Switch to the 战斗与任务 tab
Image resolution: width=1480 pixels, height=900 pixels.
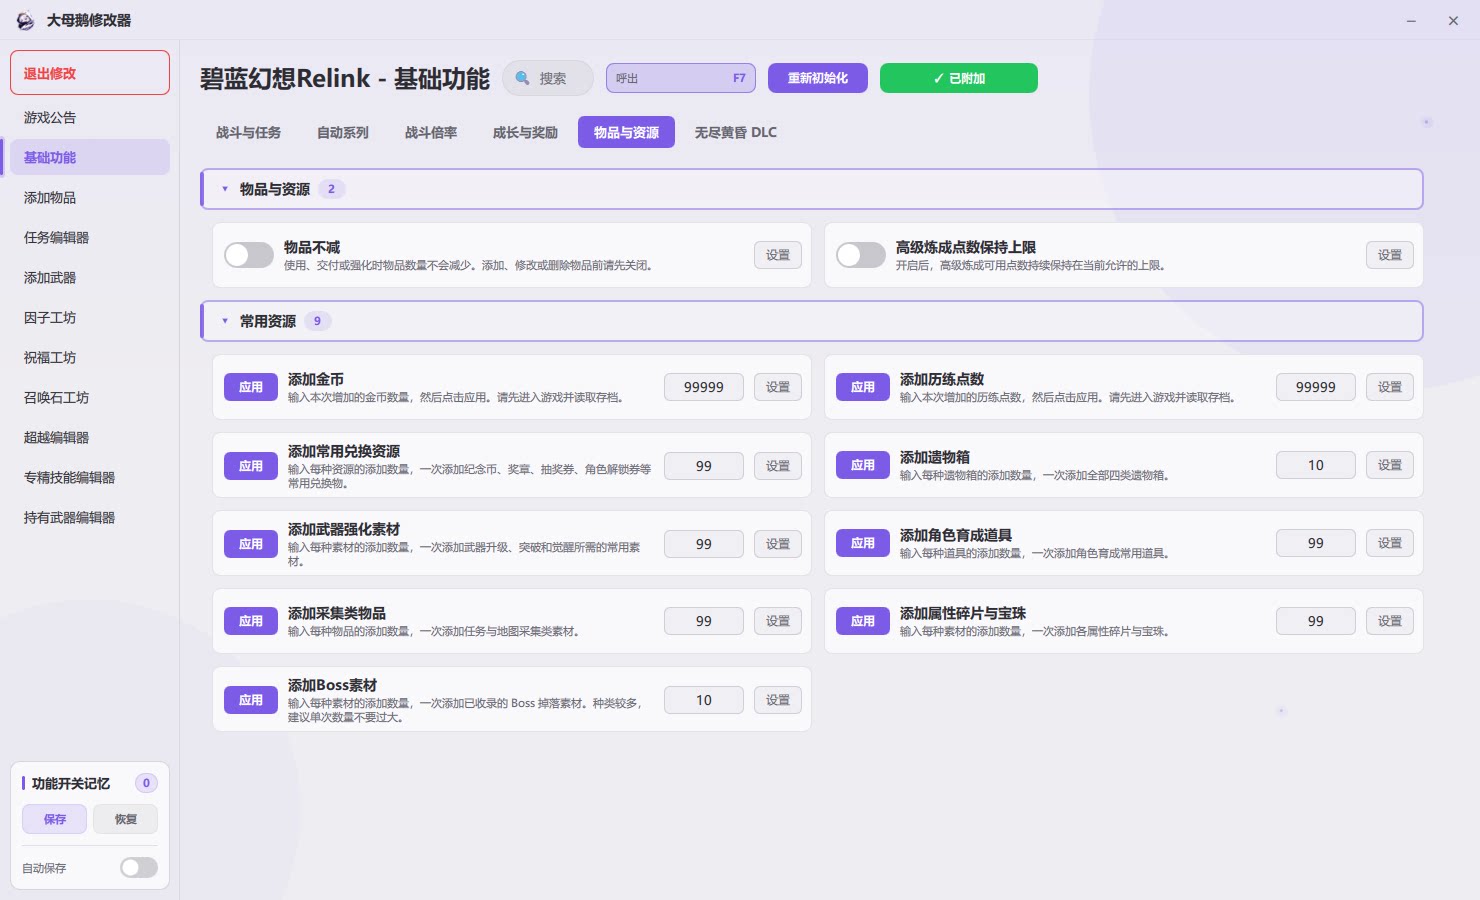[x=248, y=132]
